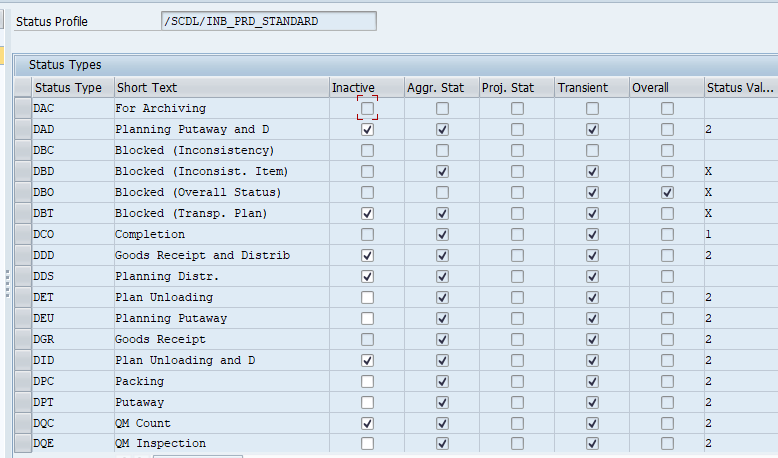Image resolution: width=778 pixels, height=458 pixels.
Task: Toggle Transient checkbox for DCO Completion row
Action: pos(592,234)
